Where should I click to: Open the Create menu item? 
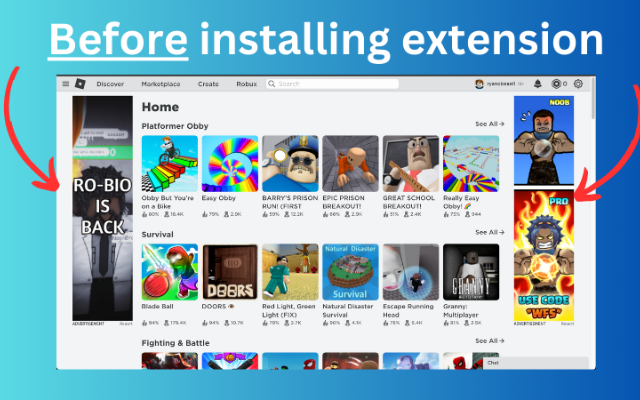[208, 84]
